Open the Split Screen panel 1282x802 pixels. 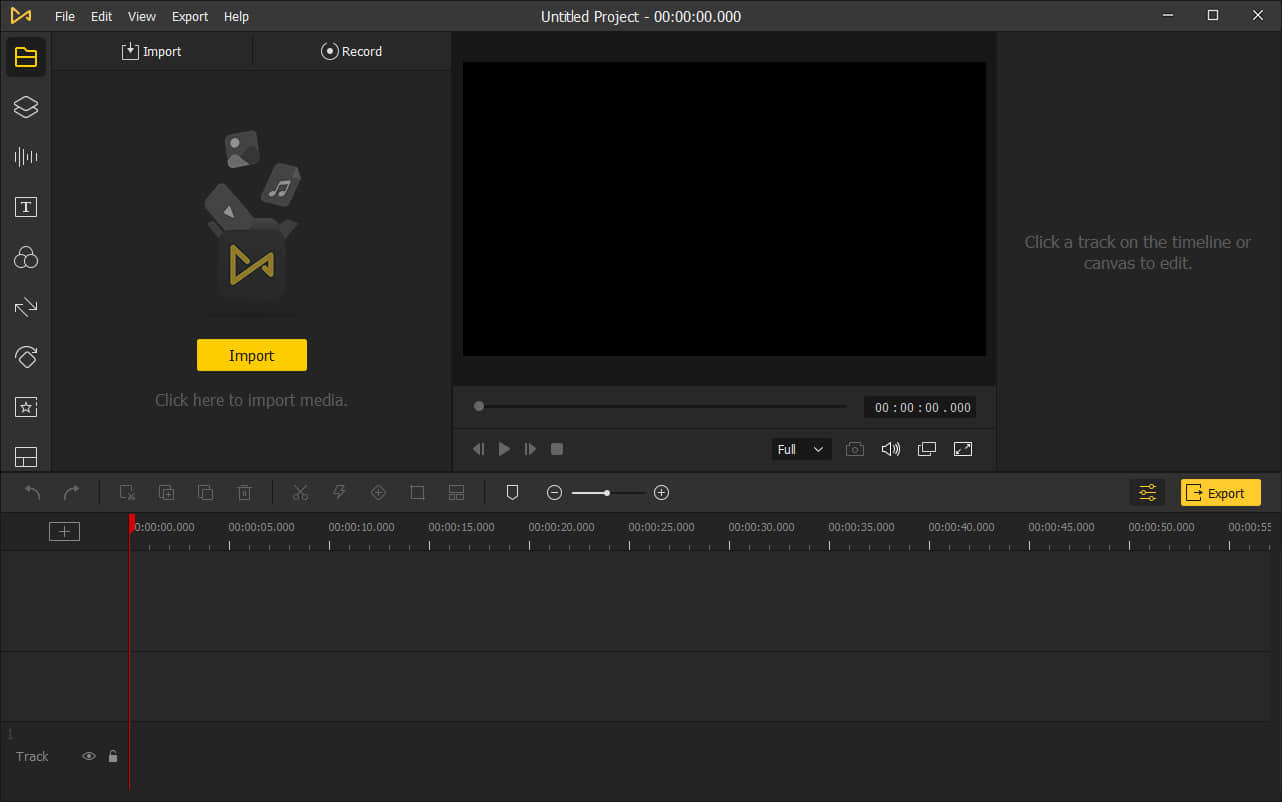point(26,457)
